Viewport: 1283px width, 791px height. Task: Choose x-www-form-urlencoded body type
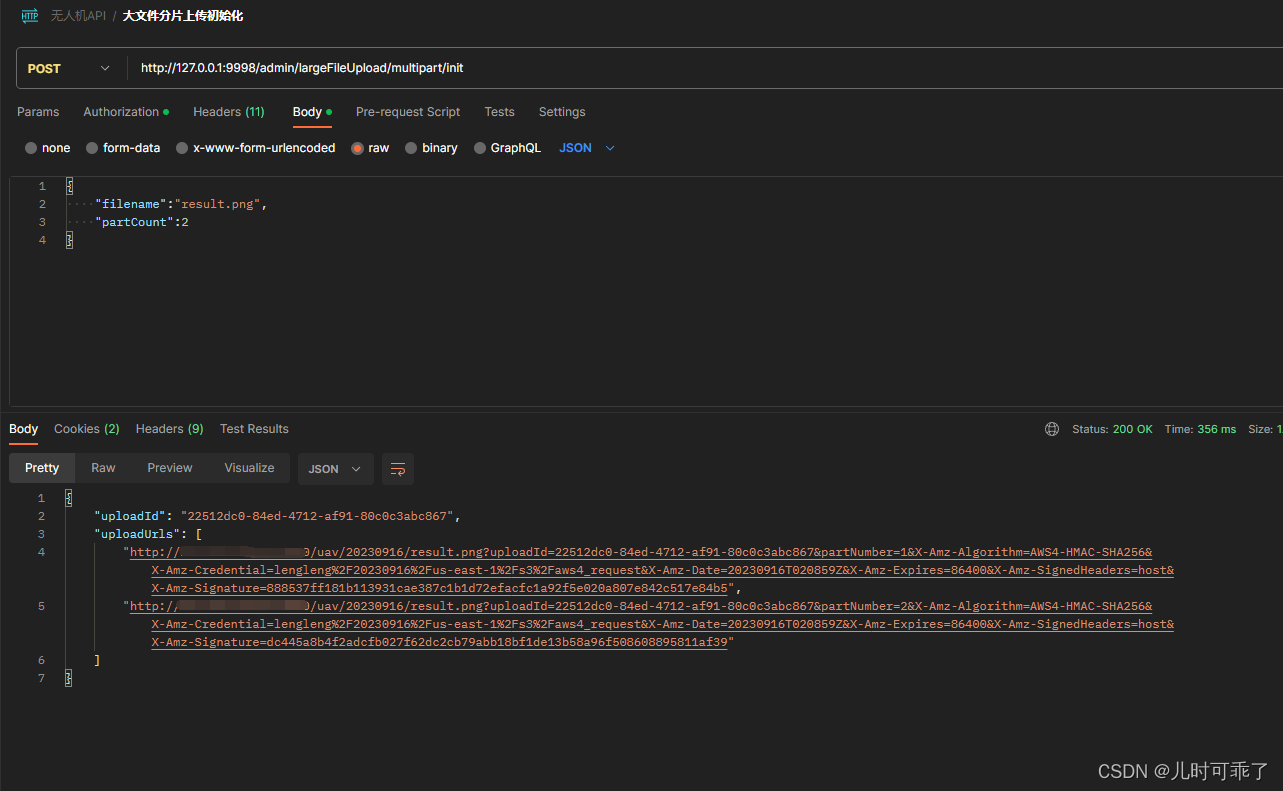[x=182, y=148]
